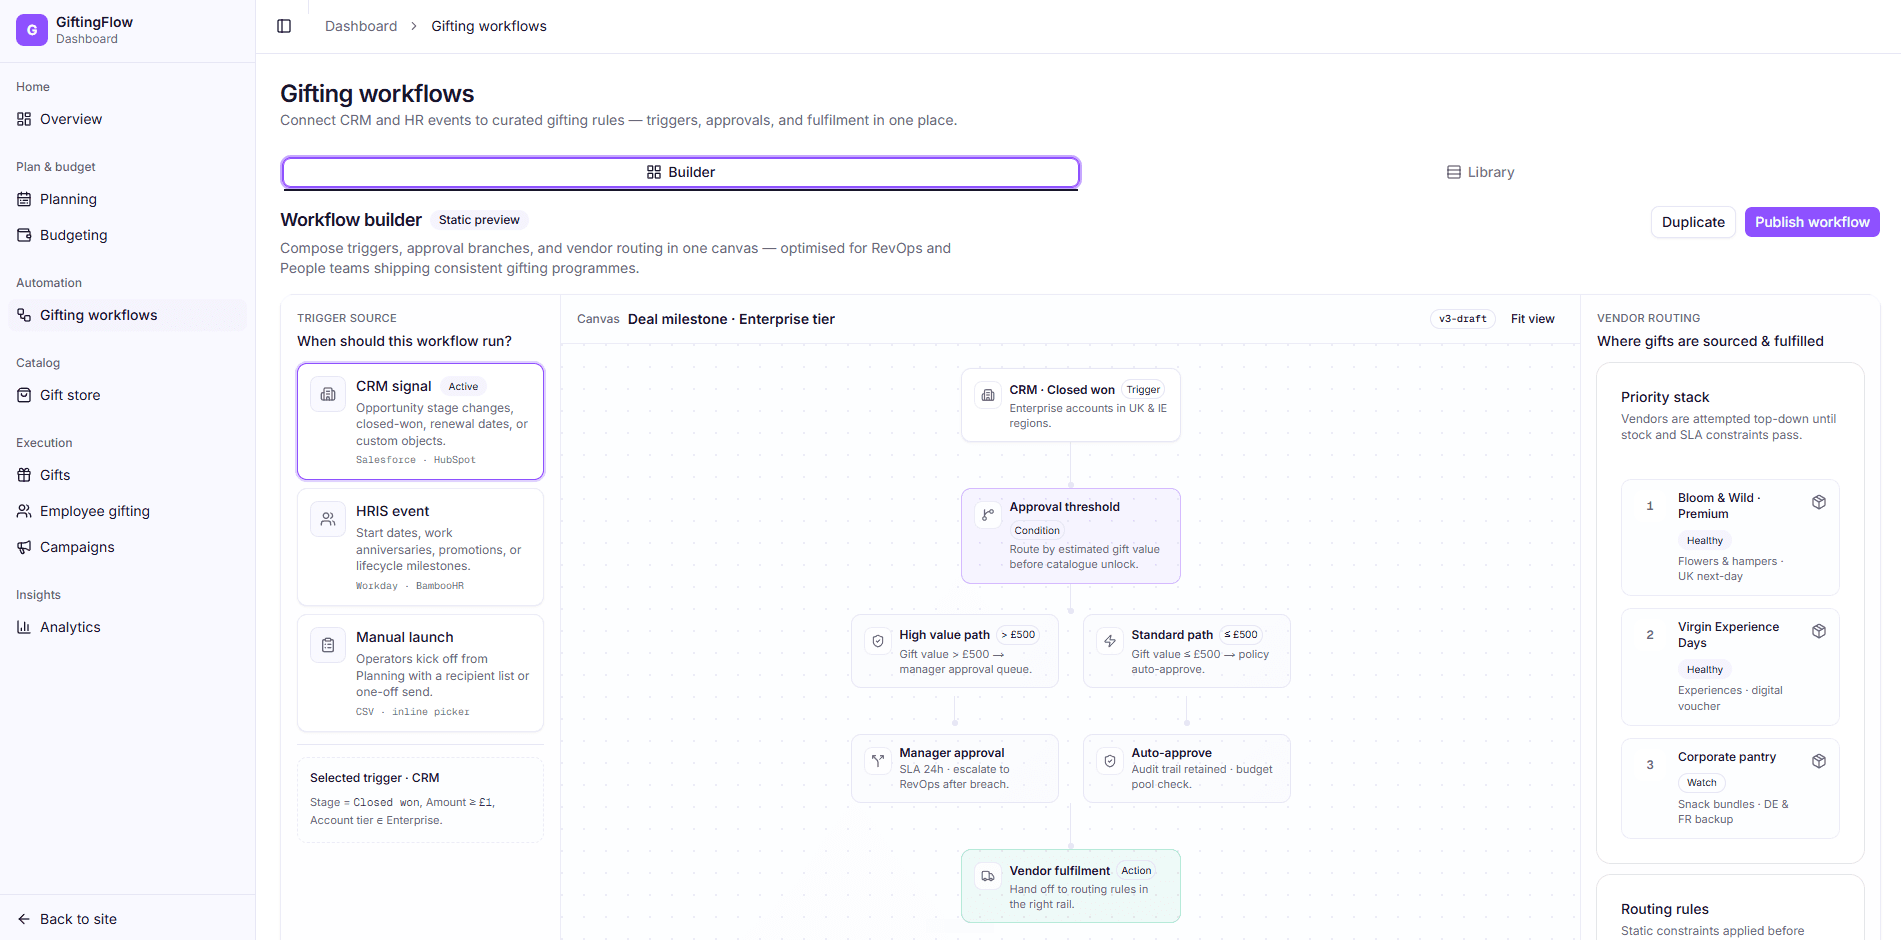The image size is (1901, 940).
Task: Toggle the sidebar panel icon
Action: pos(284,26)
